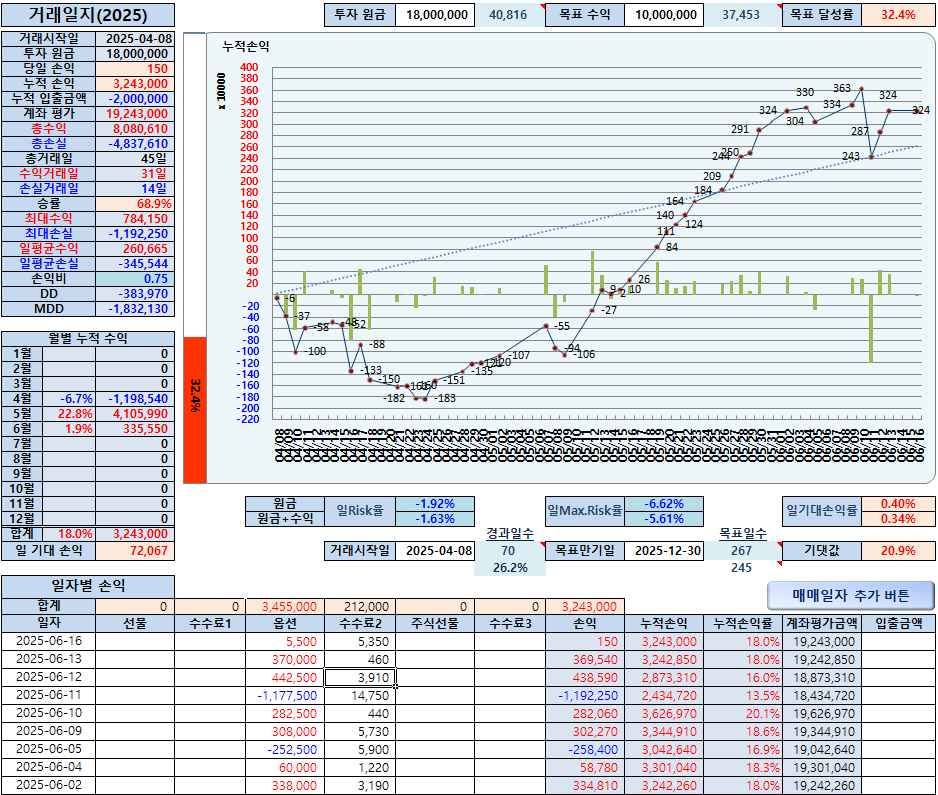
Task: Select the 거래시작일 2025-04-08 cell in left panel
Action: tap(135, 39)
